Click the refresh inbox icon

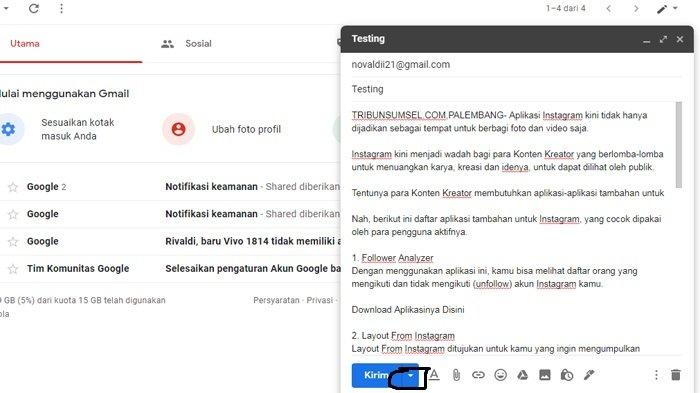click(x=34, y=8)
